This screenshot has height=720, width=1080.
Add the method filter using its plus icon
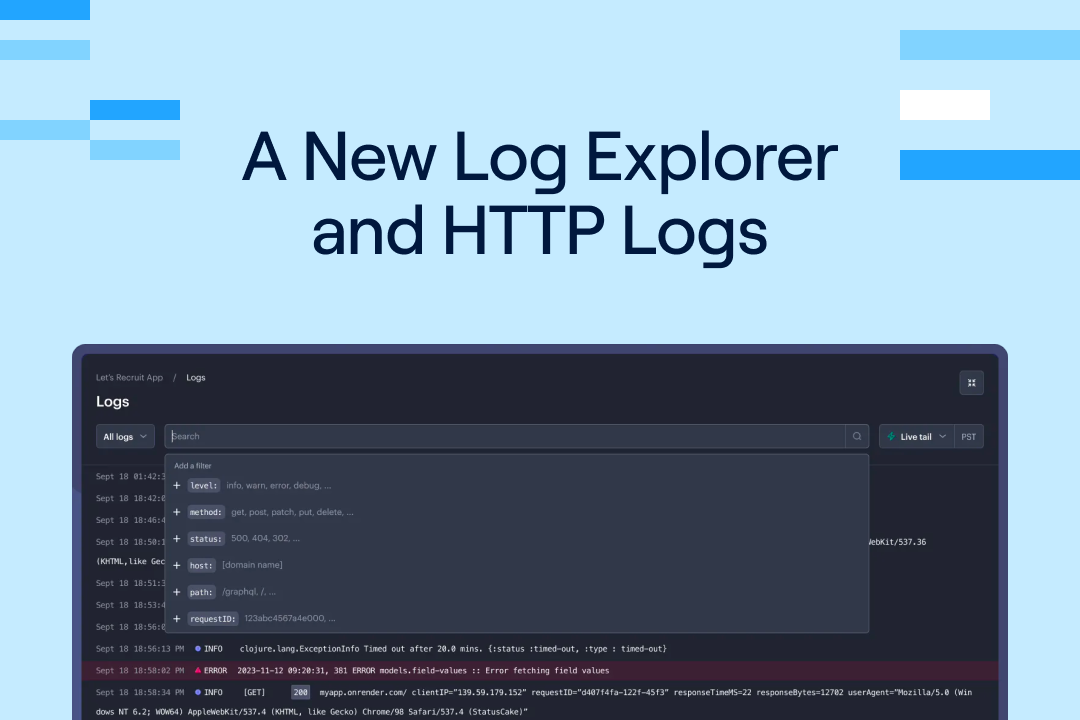176,511
